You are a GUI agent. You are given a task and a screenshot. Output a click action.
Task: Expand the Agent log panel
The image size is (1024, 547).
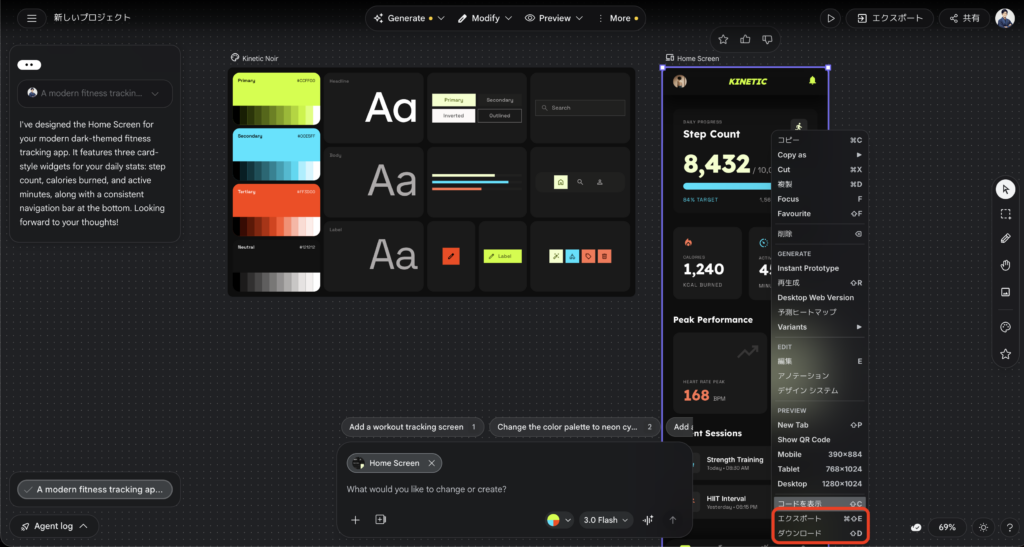(x=54, y=526)
